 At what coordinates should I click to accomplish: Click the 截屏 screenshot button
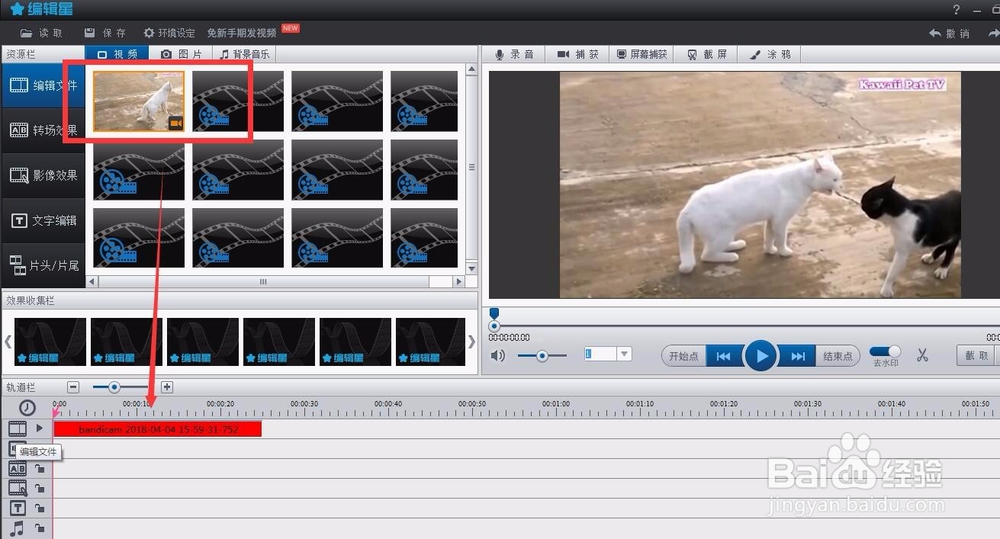coord(707,54)
